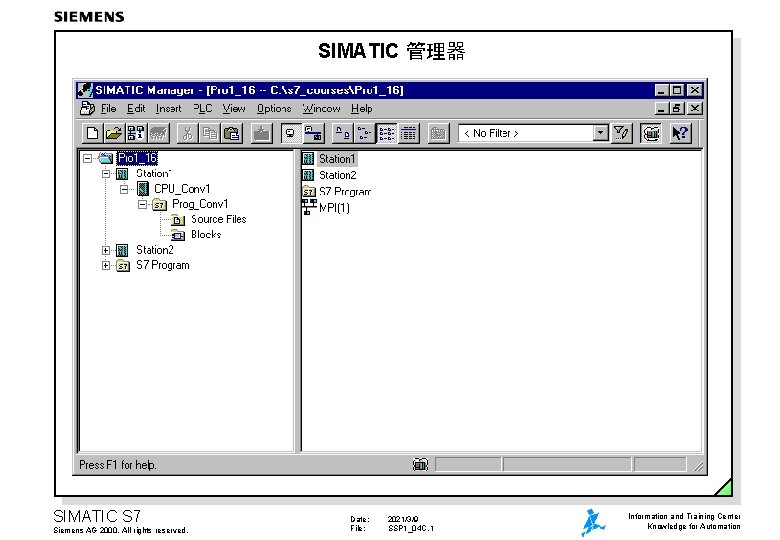Click the Accessible Nodes toolbar icon
This screenshot has height=540, width=780.
click(135, 133)
